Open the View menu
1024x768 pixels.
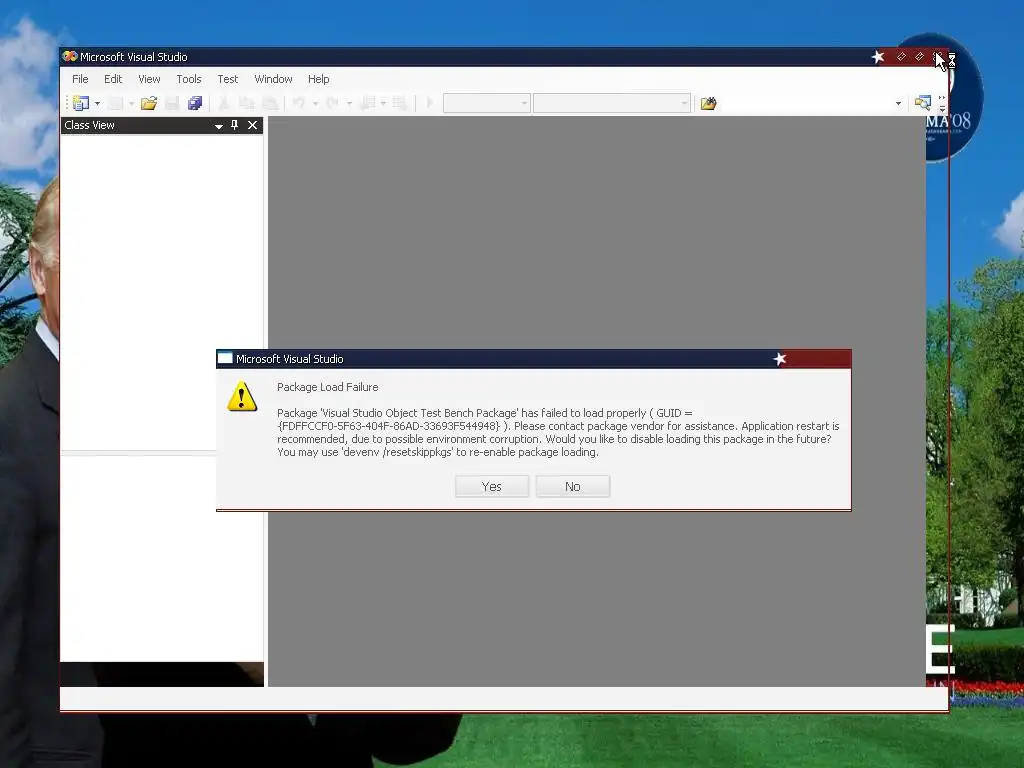pyautogui.click(x=150, y=79)
